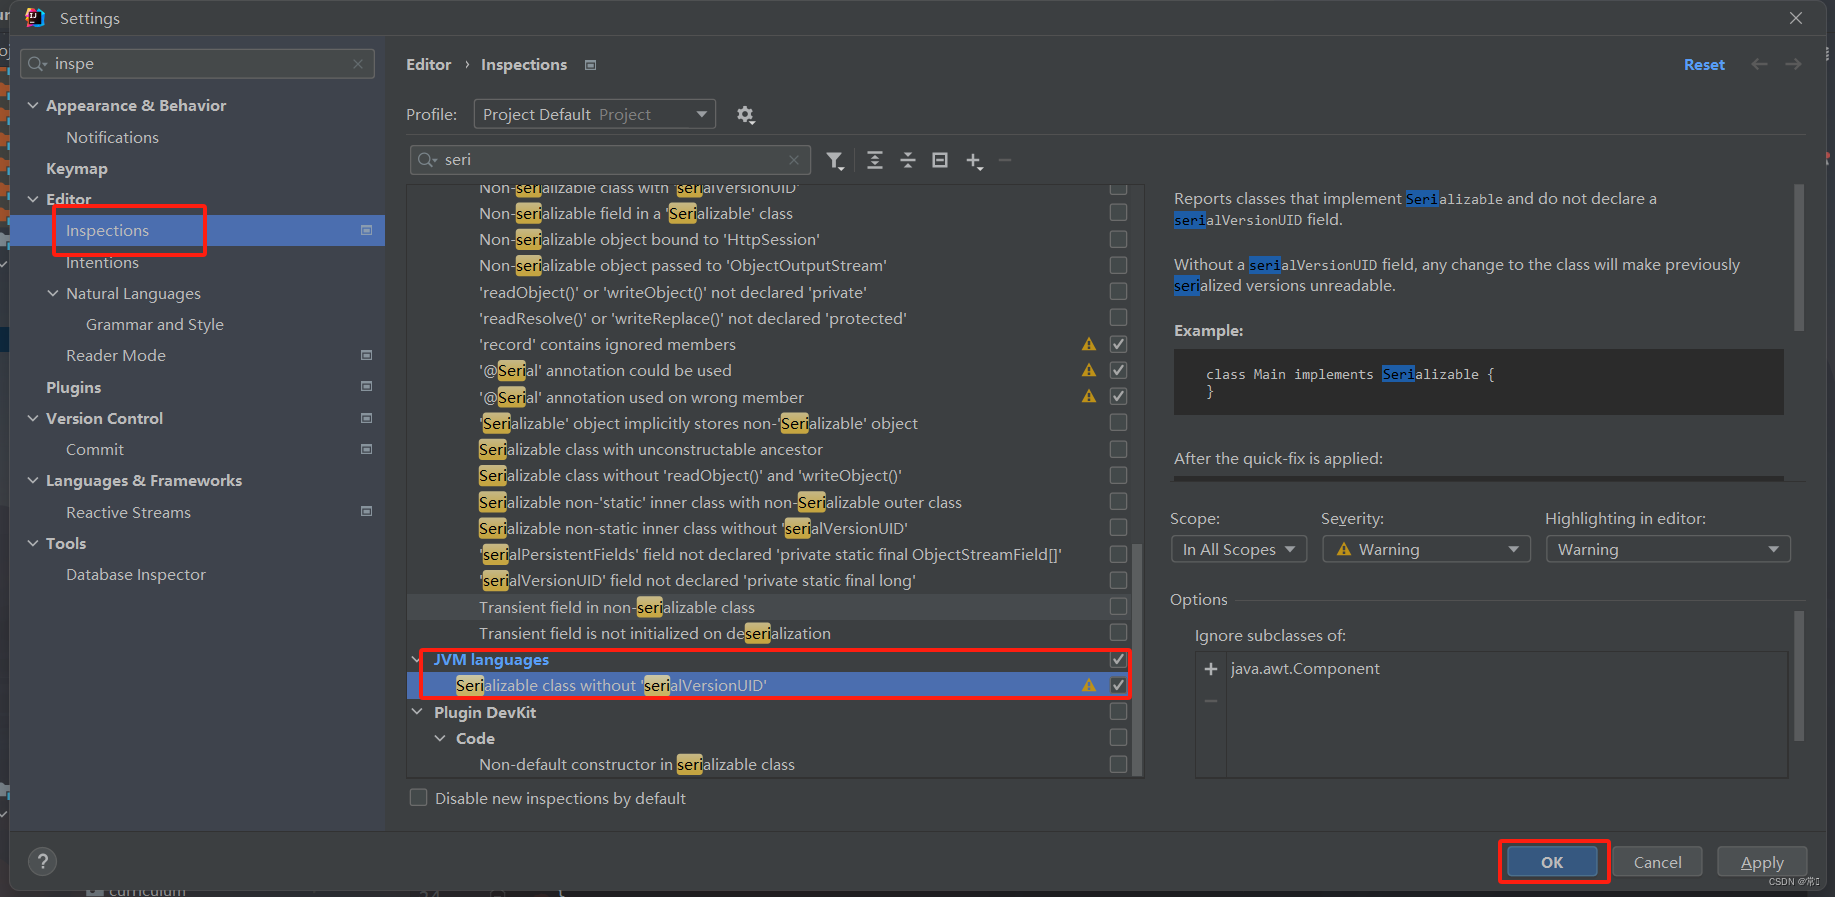Collapse the Appearance & Behavior section

[x=33, y=105]
